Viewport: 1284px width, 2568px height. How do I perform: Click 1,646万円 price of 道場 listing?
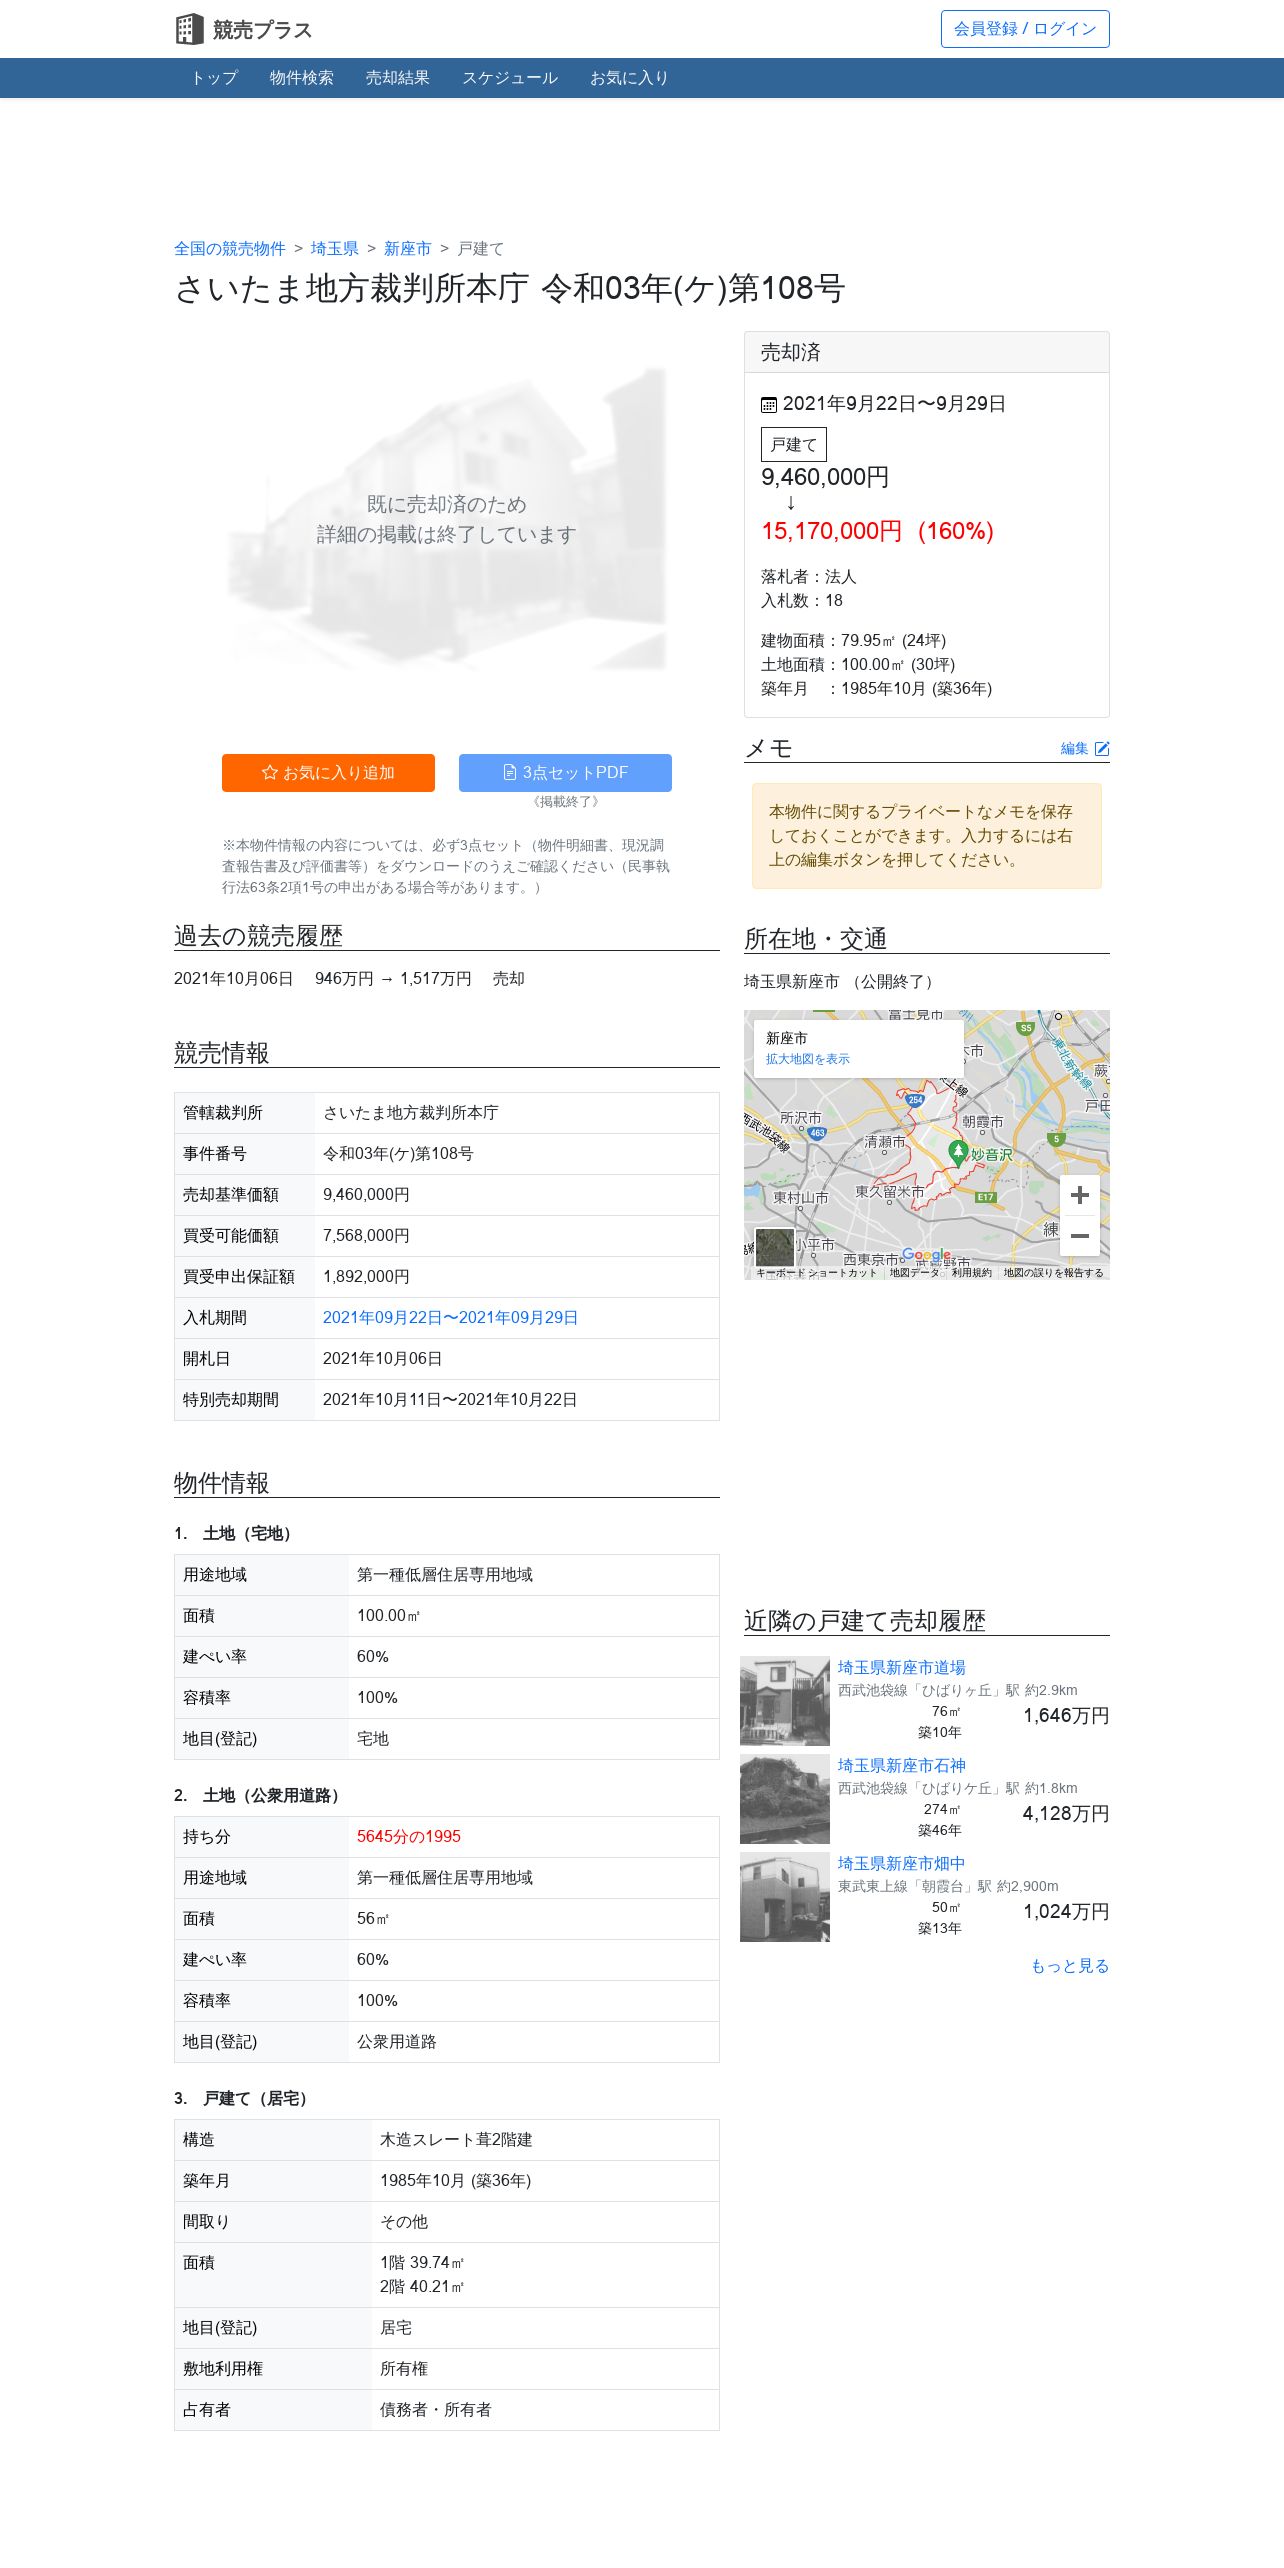point(1066,1716)
